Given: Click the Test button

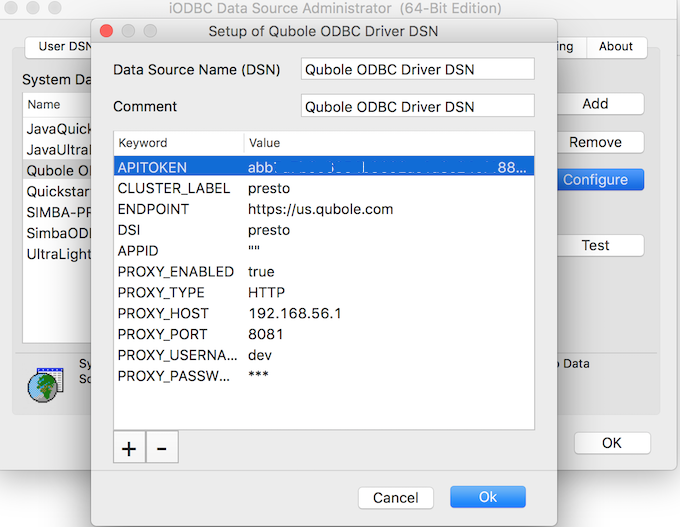Looking at the screenshot, I should tap(600, 245).
